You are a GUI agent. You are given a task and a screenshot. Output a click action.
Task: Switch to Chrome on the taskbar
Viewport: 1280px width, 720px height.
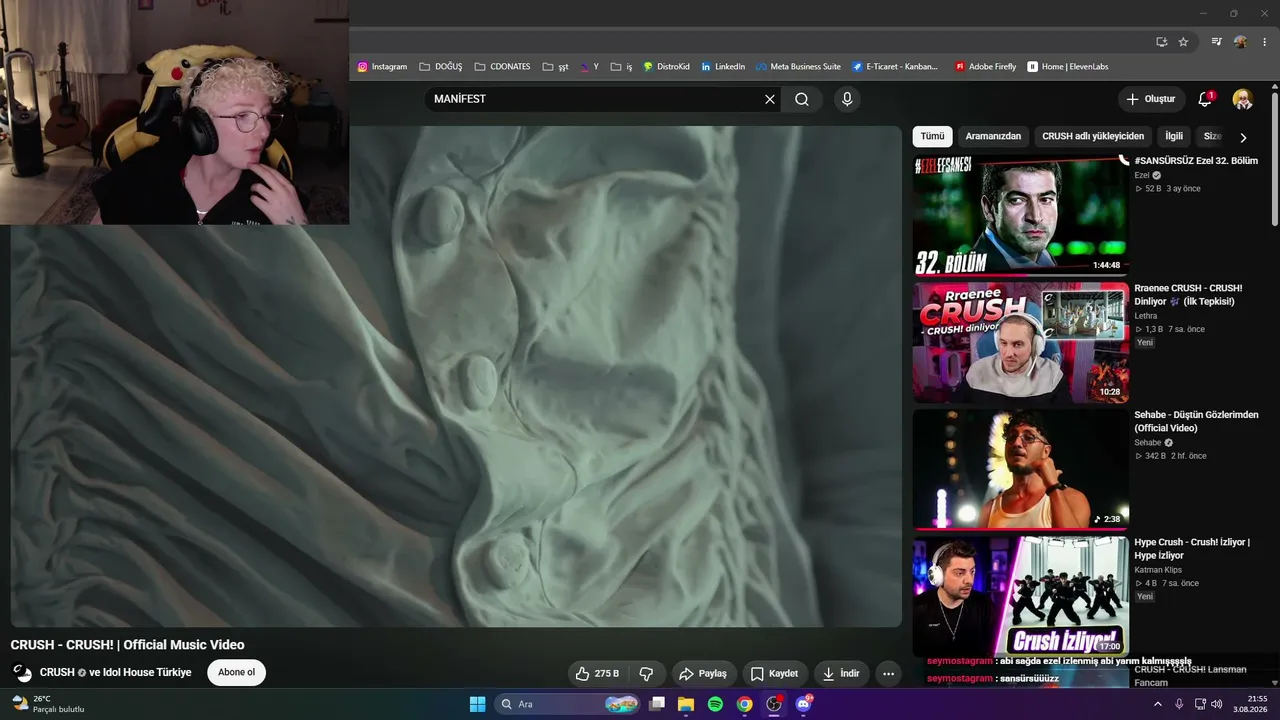tap(744, 704)
